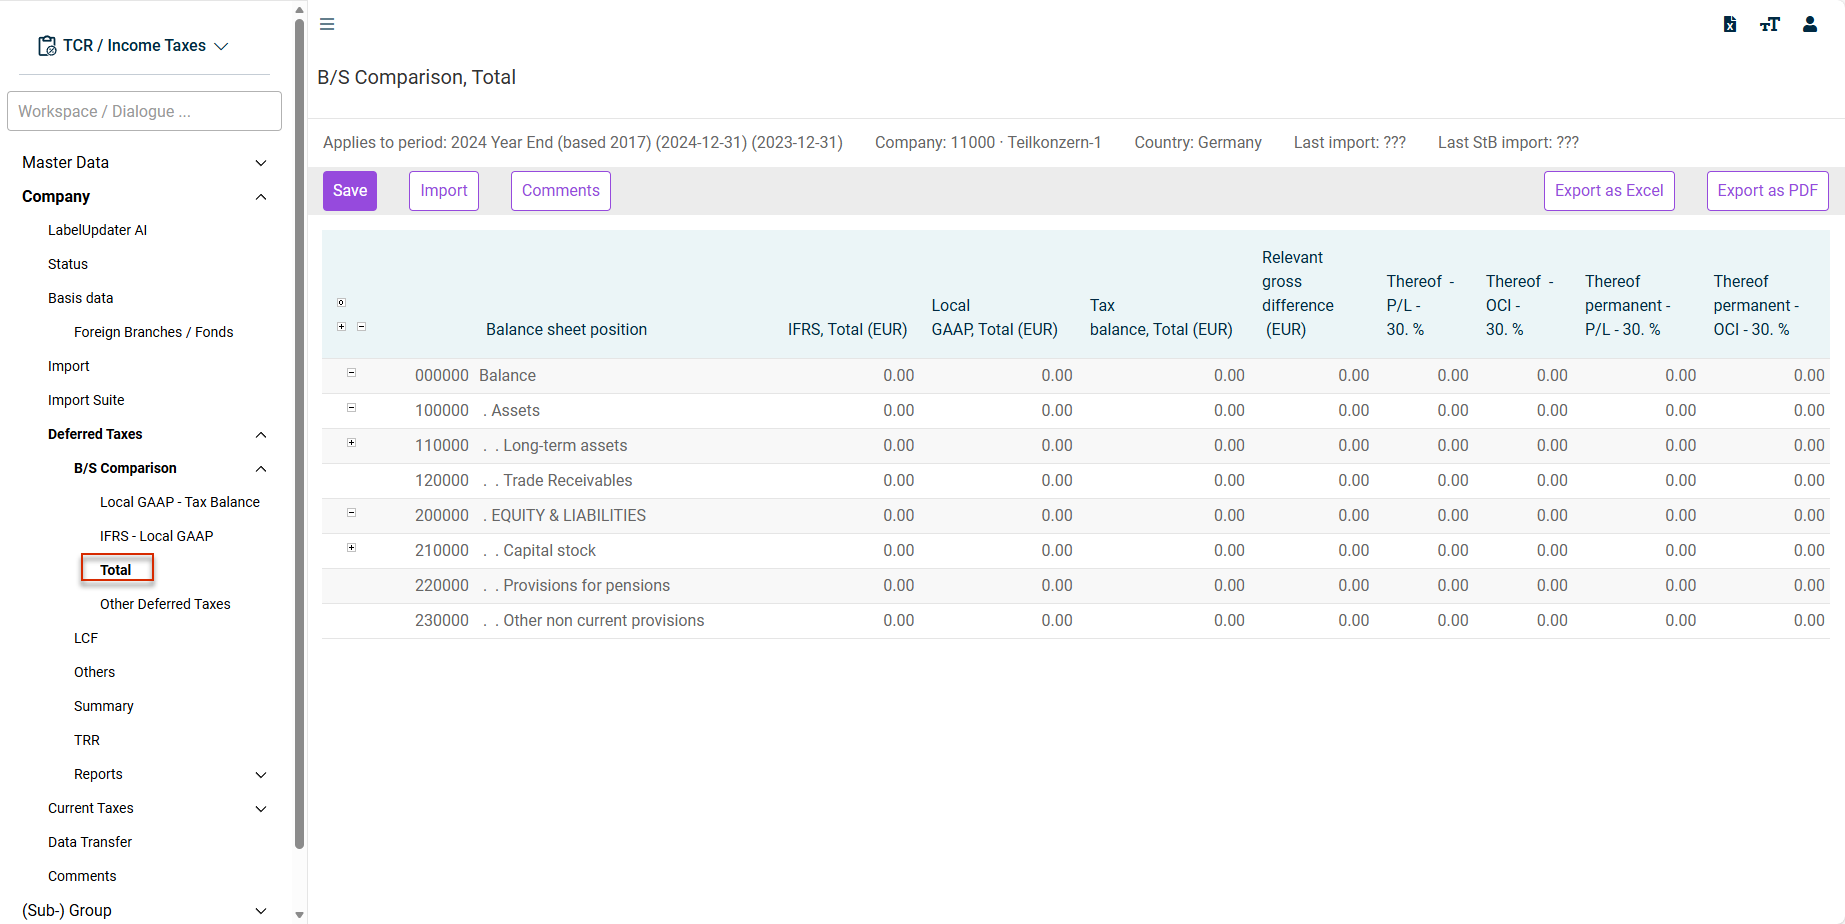
Task: Open the text size adjustment icon
Action: click(x=1770, y=24)
